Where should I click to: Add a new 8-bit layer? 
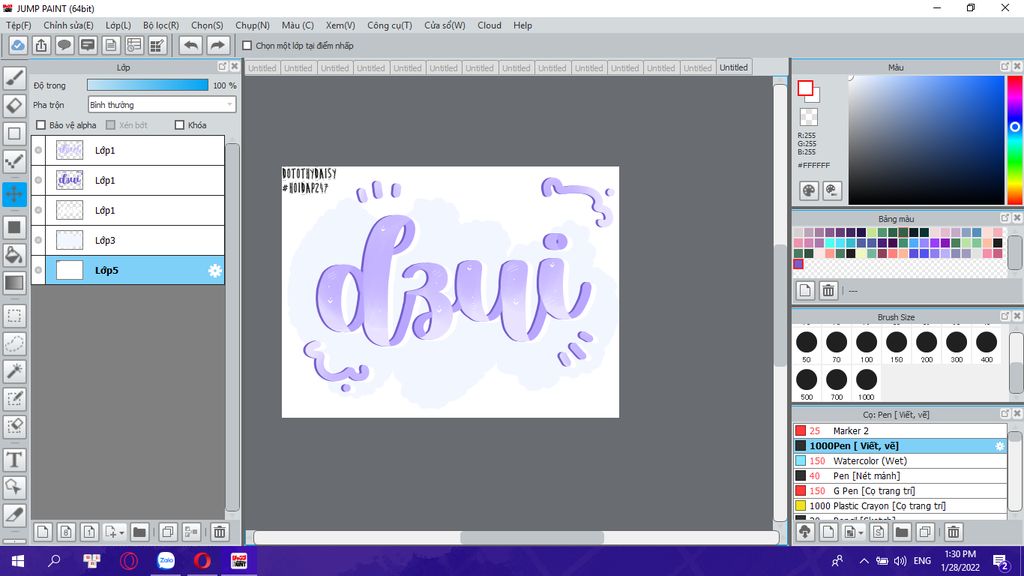66,532
